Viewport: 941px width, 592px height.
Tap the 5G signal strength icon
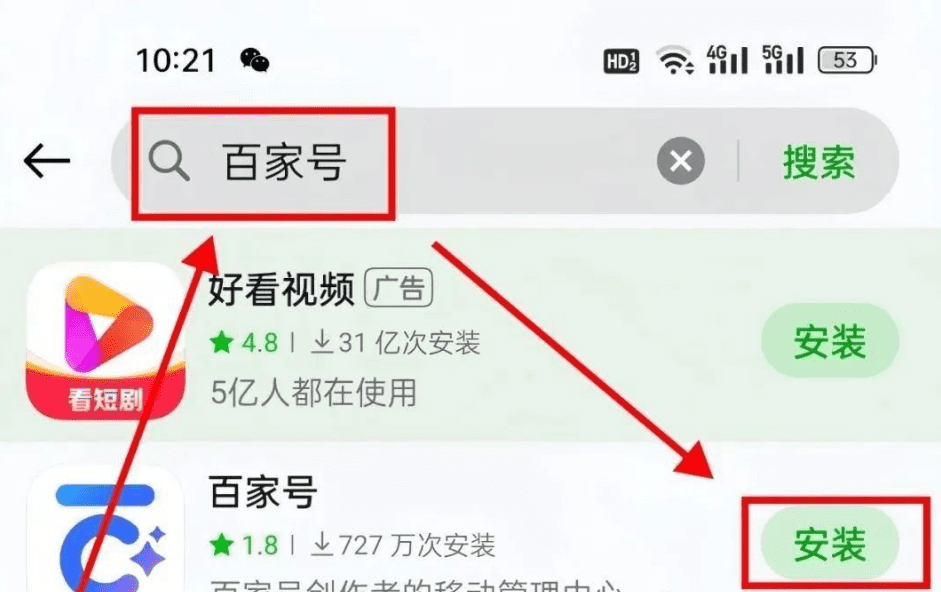pyautogui.click(x=783, y=59)
